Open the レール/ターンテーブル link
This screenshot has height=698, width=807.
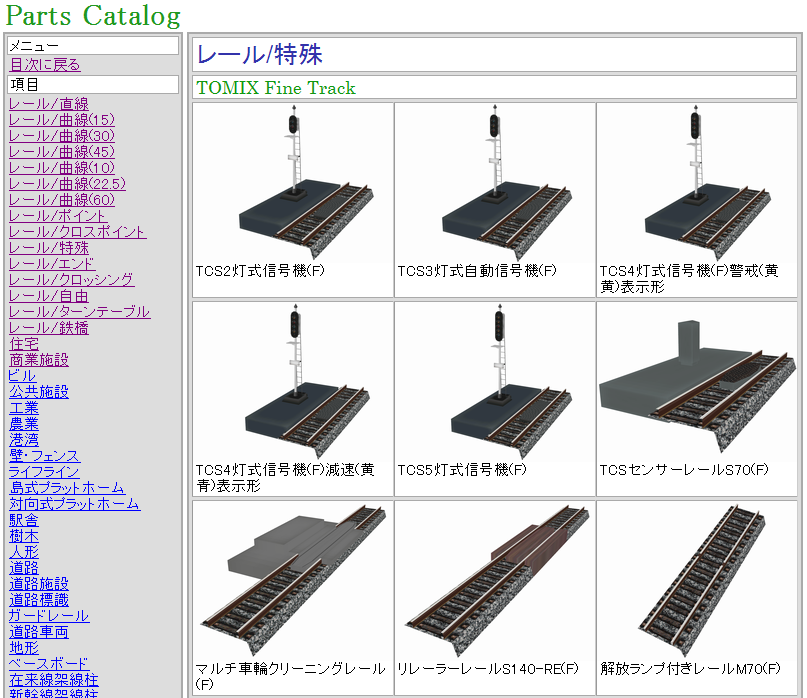pyautogui.click(x=80, y=312)
